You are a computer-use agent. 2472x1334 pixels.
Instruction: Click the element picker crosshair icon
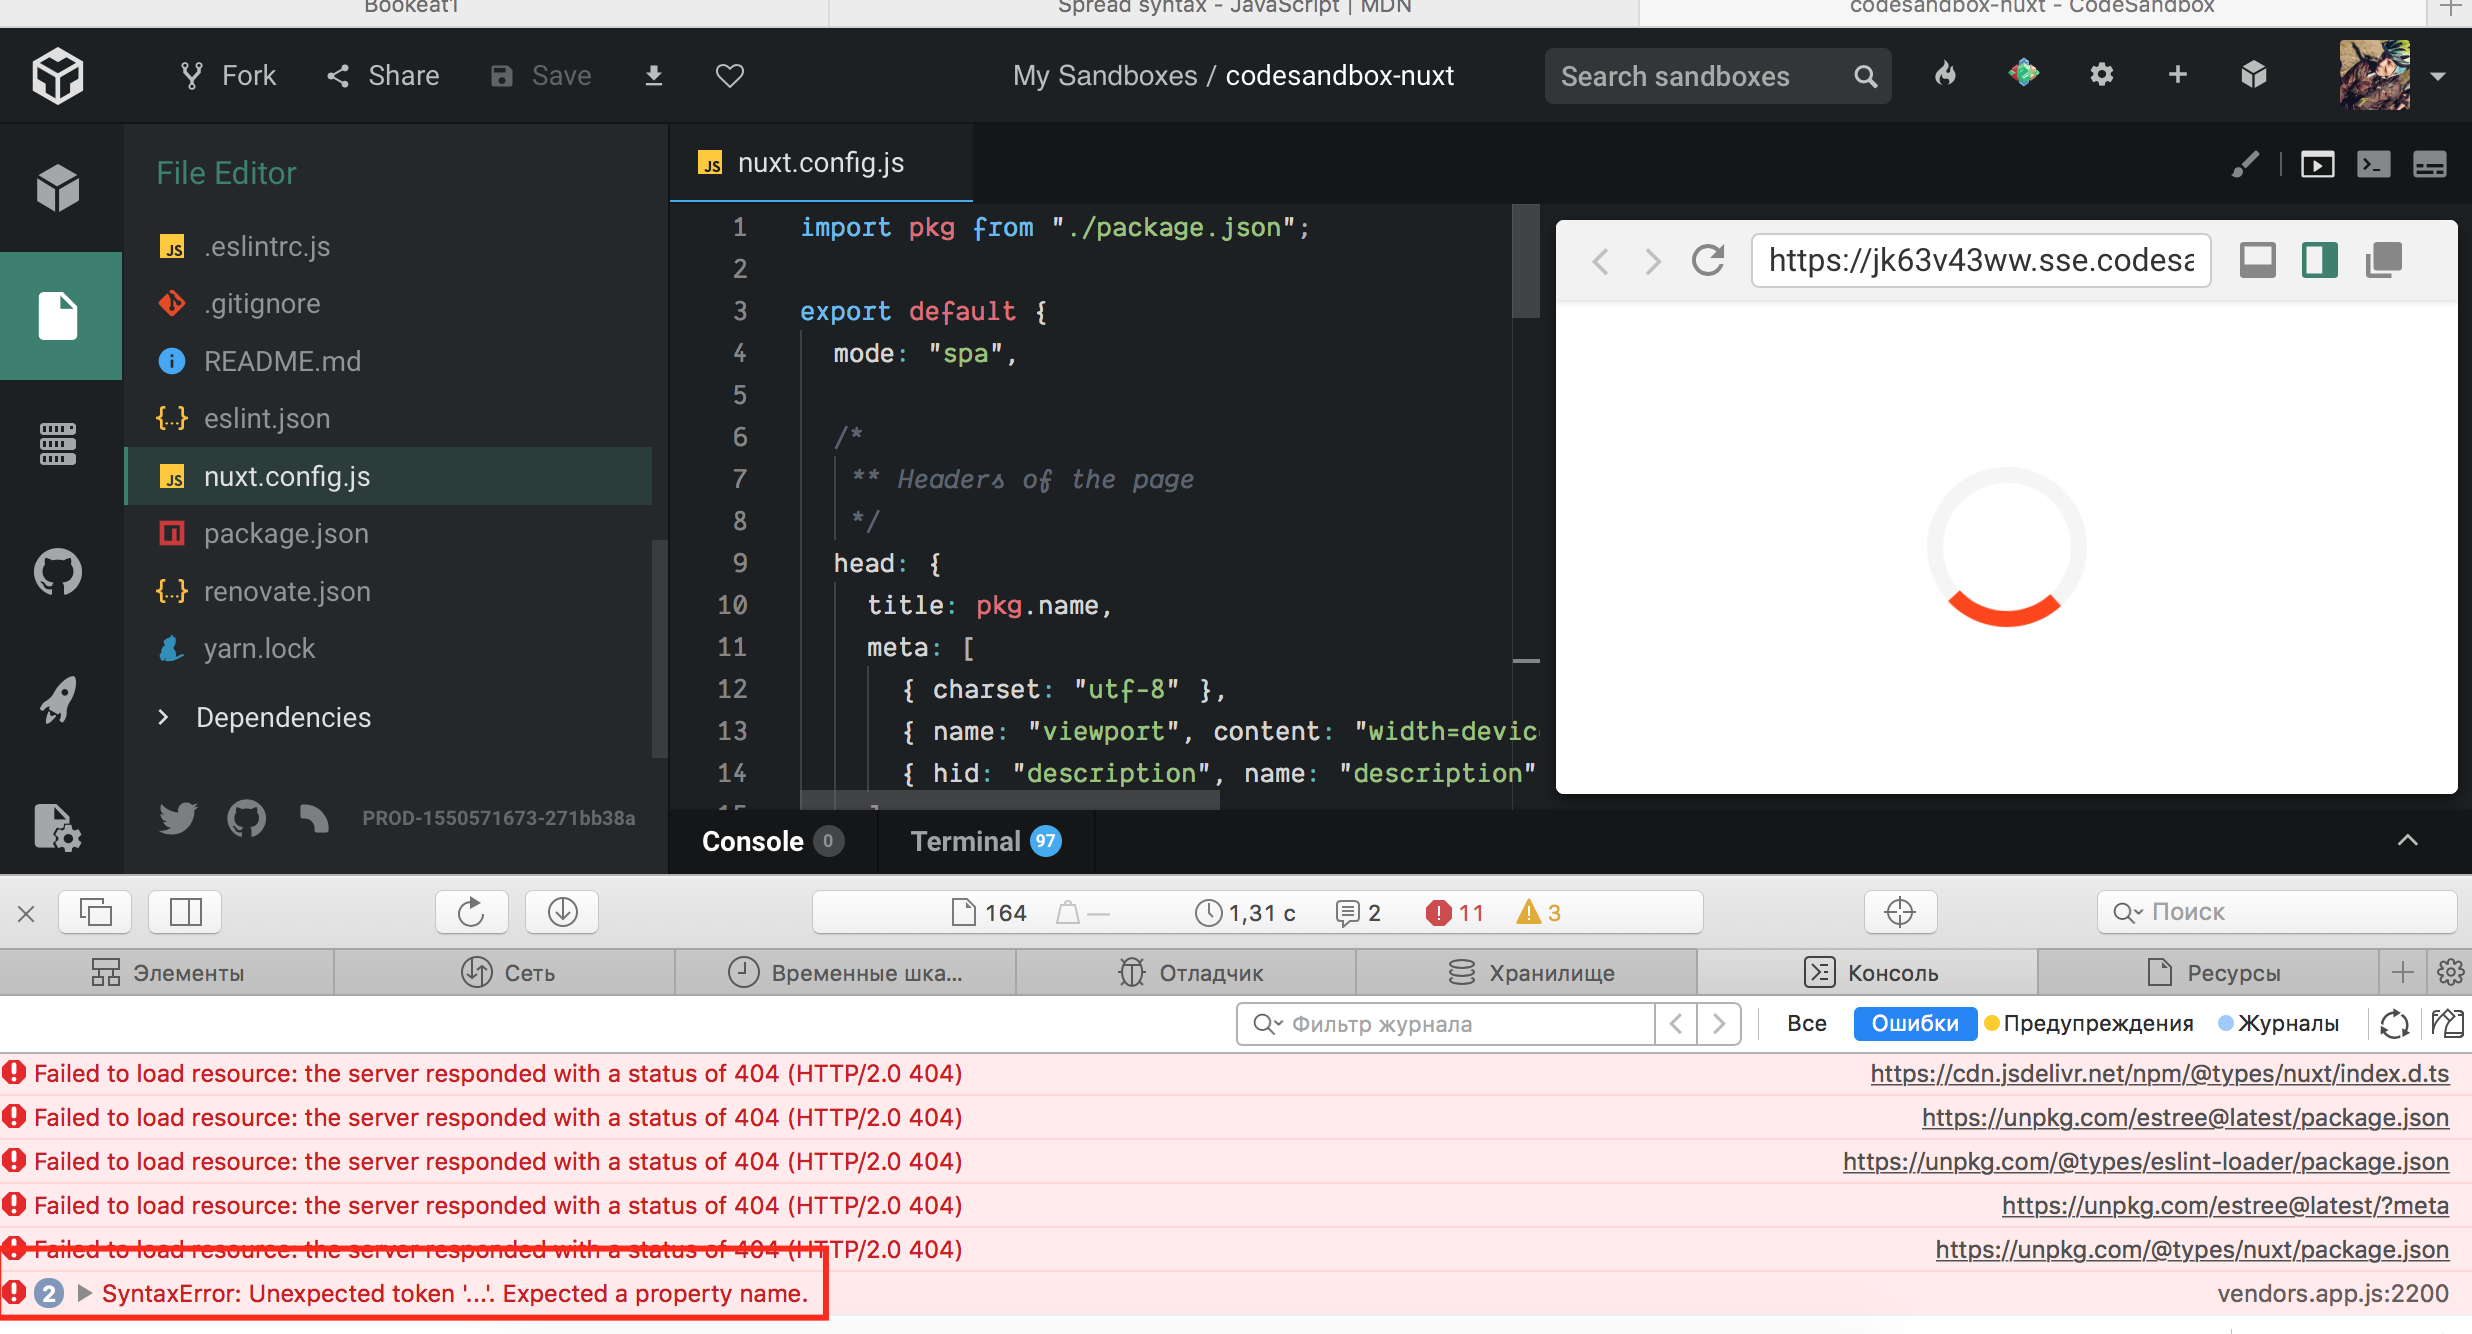1899,912
